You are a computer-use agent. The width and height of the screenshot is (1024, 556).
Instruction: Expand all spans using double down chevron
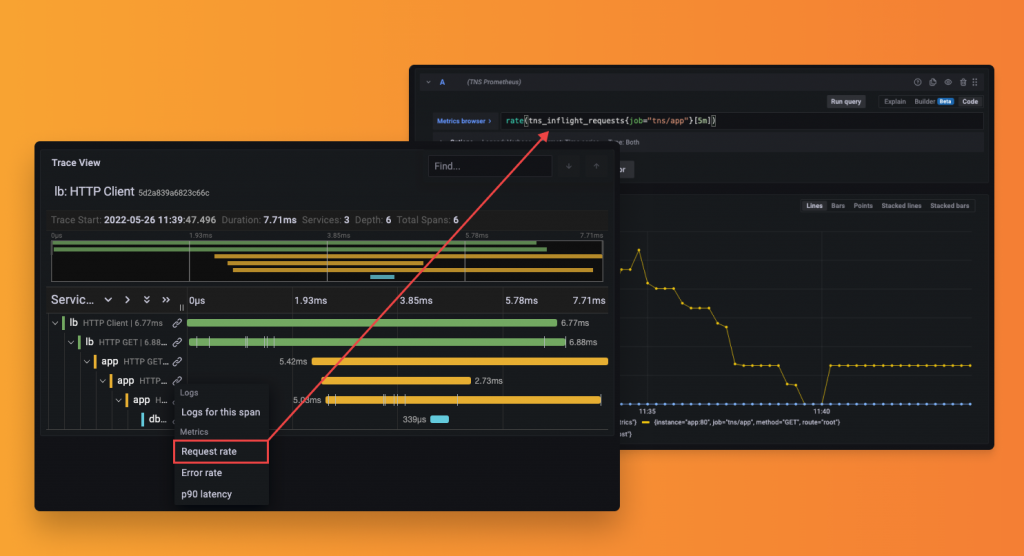click(x=147, y=300)
